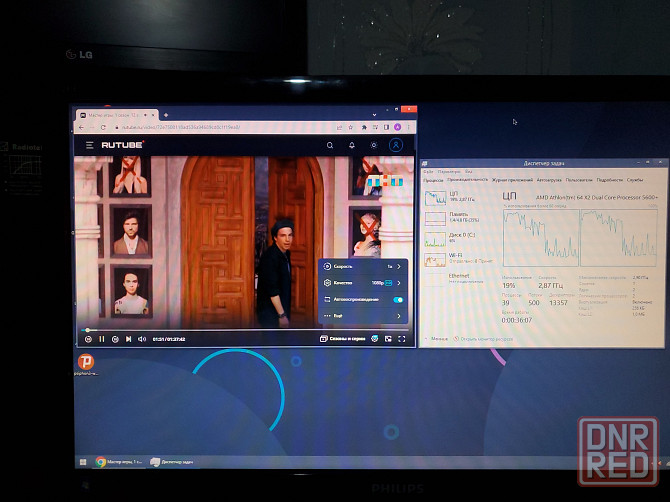Select Wi-Fi in performance list
670x502 pixels.
[458, 258]
